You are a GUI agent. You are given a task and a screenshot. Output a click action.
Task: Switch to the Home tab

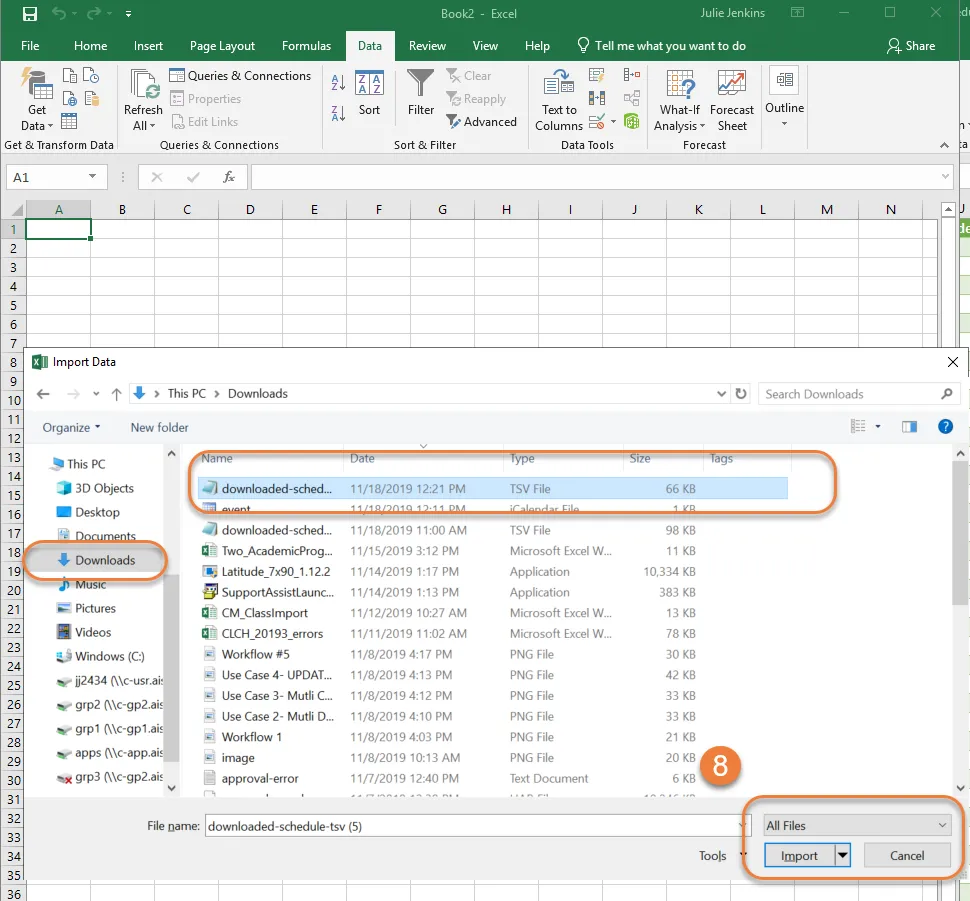click(90, 46)
